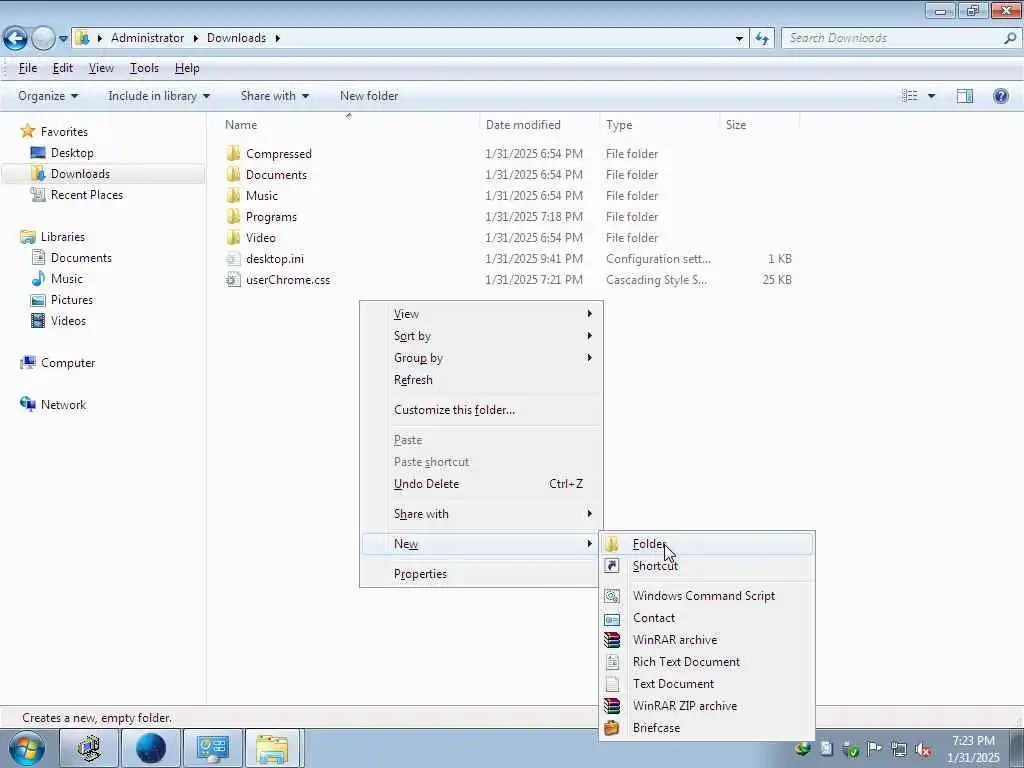Click the refresh button beside the address bar
The height and width of the screenshot is (768, 1024).
click(762, 39)
